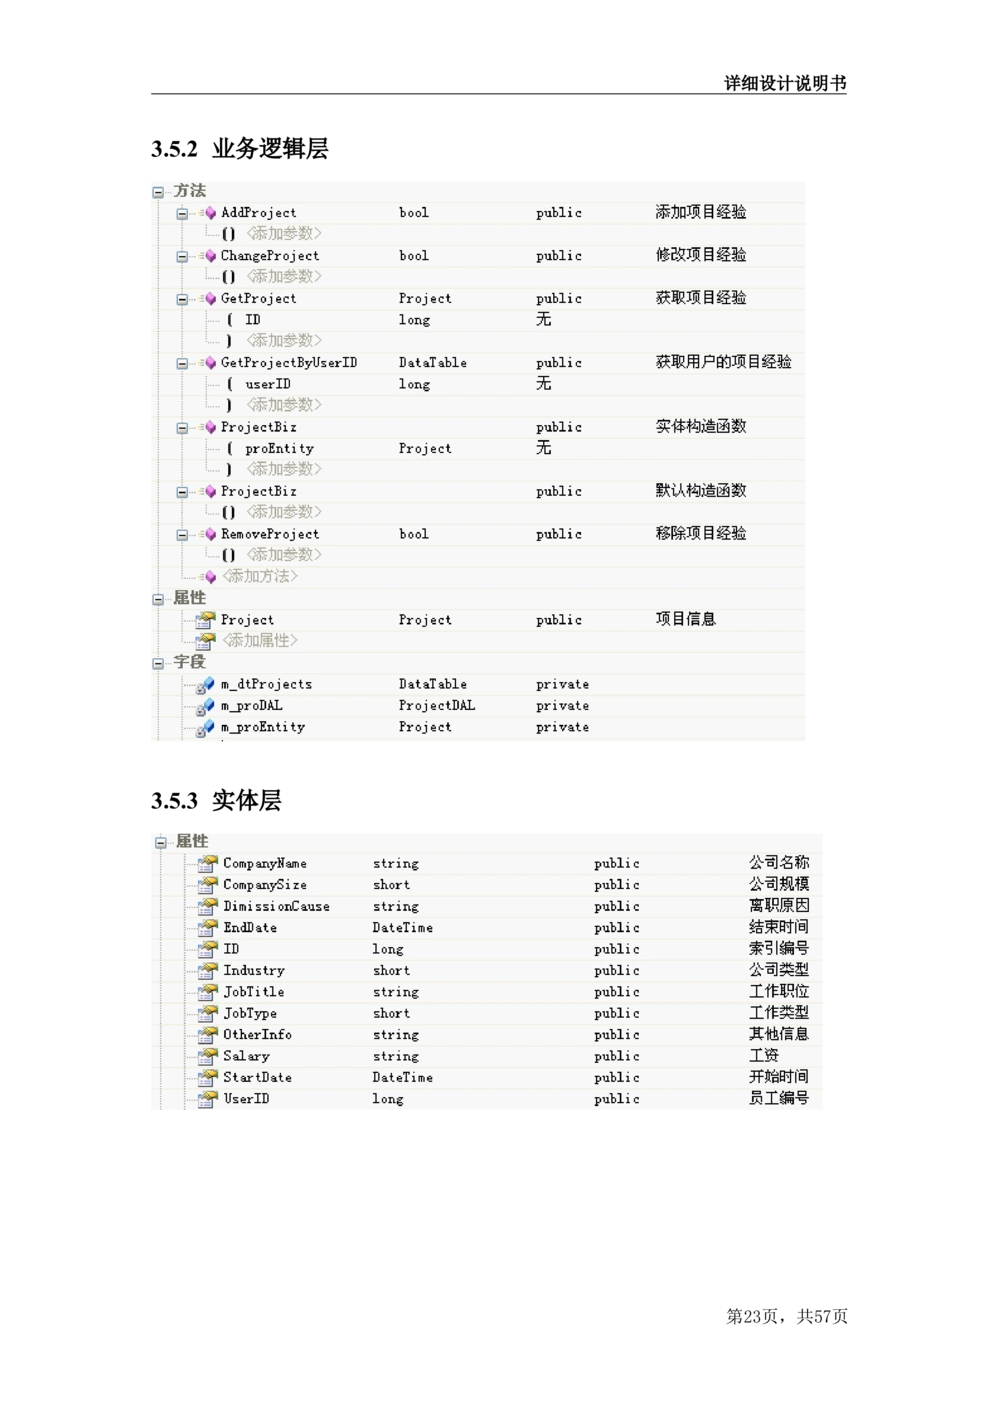Click the Project property icon
Image resolution: width=1000 pixels, height=1415 pixels.
tap(206, 619)
